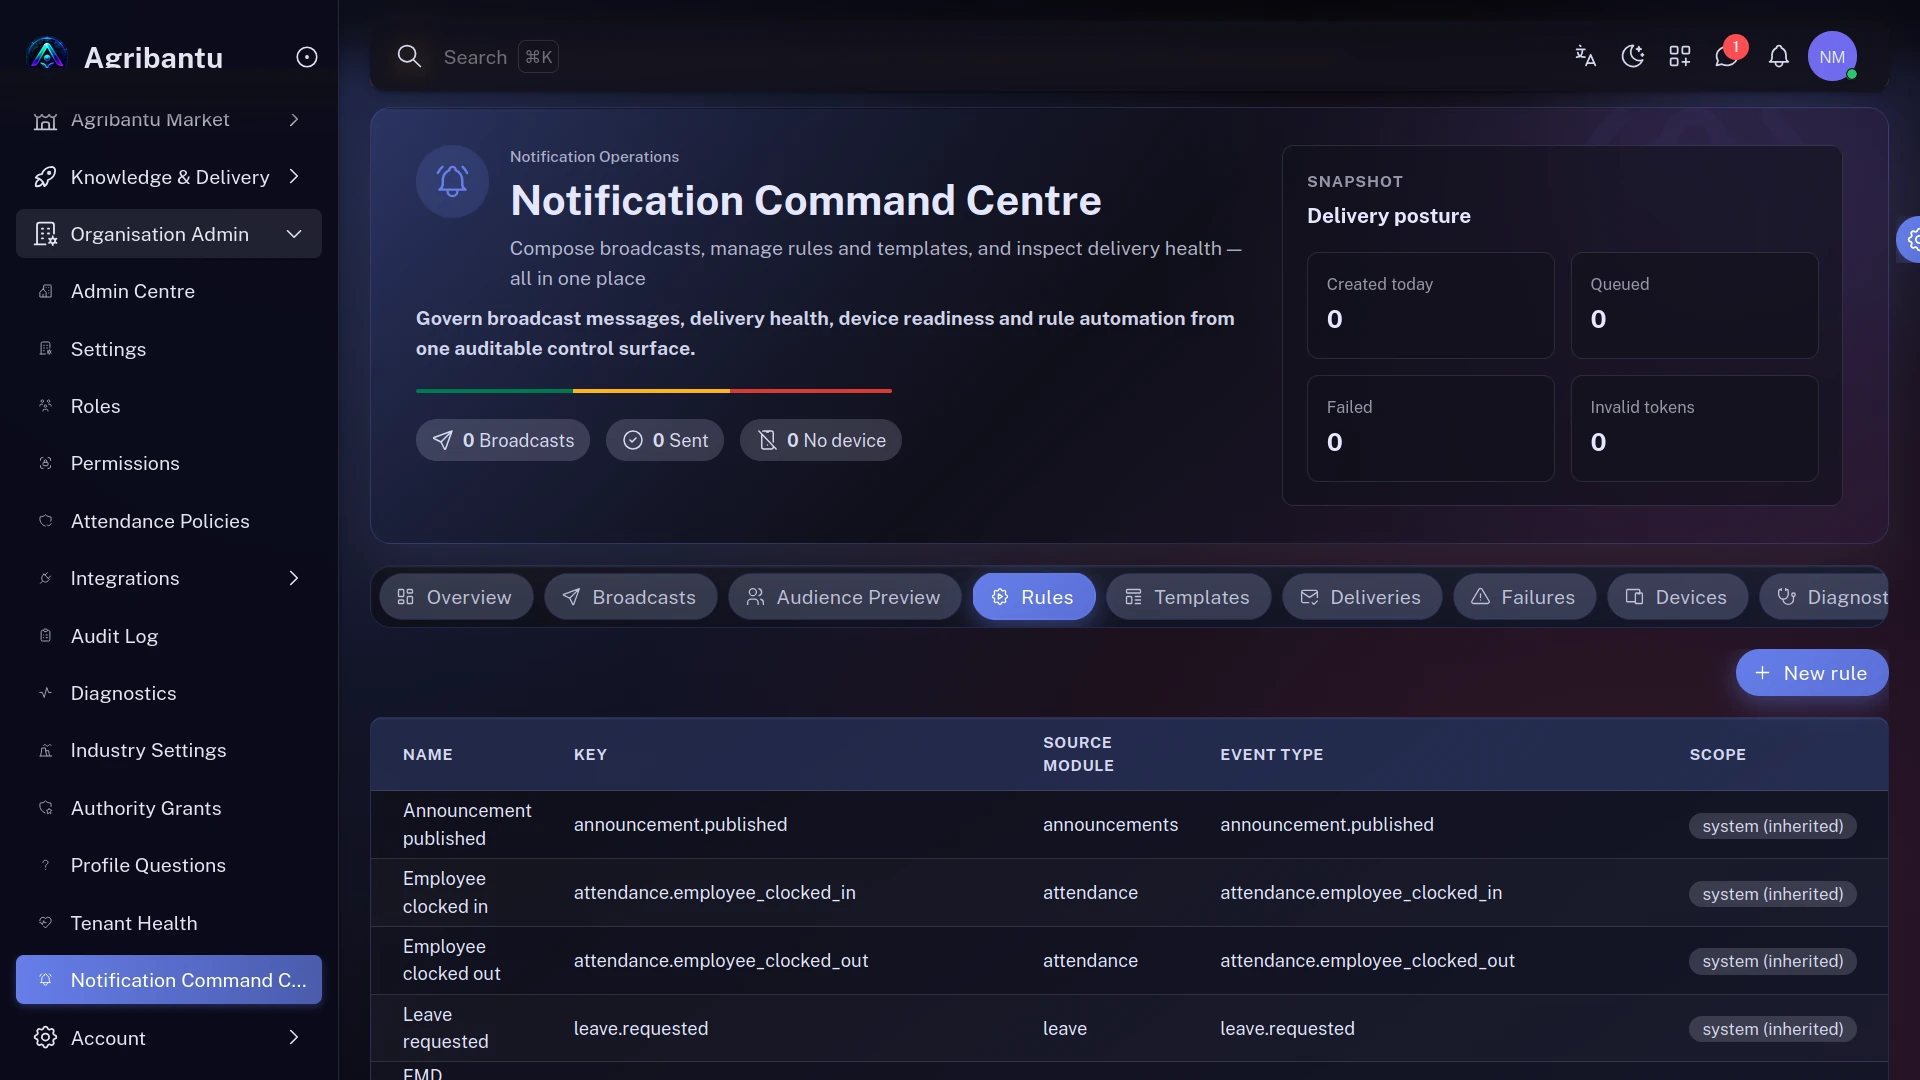Click the 0 Sent chip
This screenshot has width=1920, height=1080.
tap(665, 440)
